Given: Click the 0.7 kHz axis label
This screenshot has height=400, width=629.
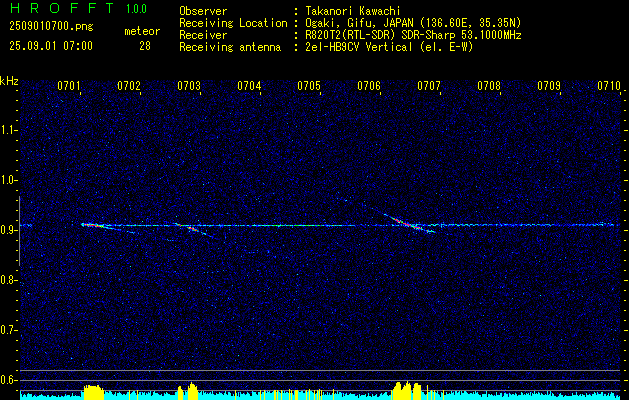Looking at the screenshot, I should pos(8,330).
